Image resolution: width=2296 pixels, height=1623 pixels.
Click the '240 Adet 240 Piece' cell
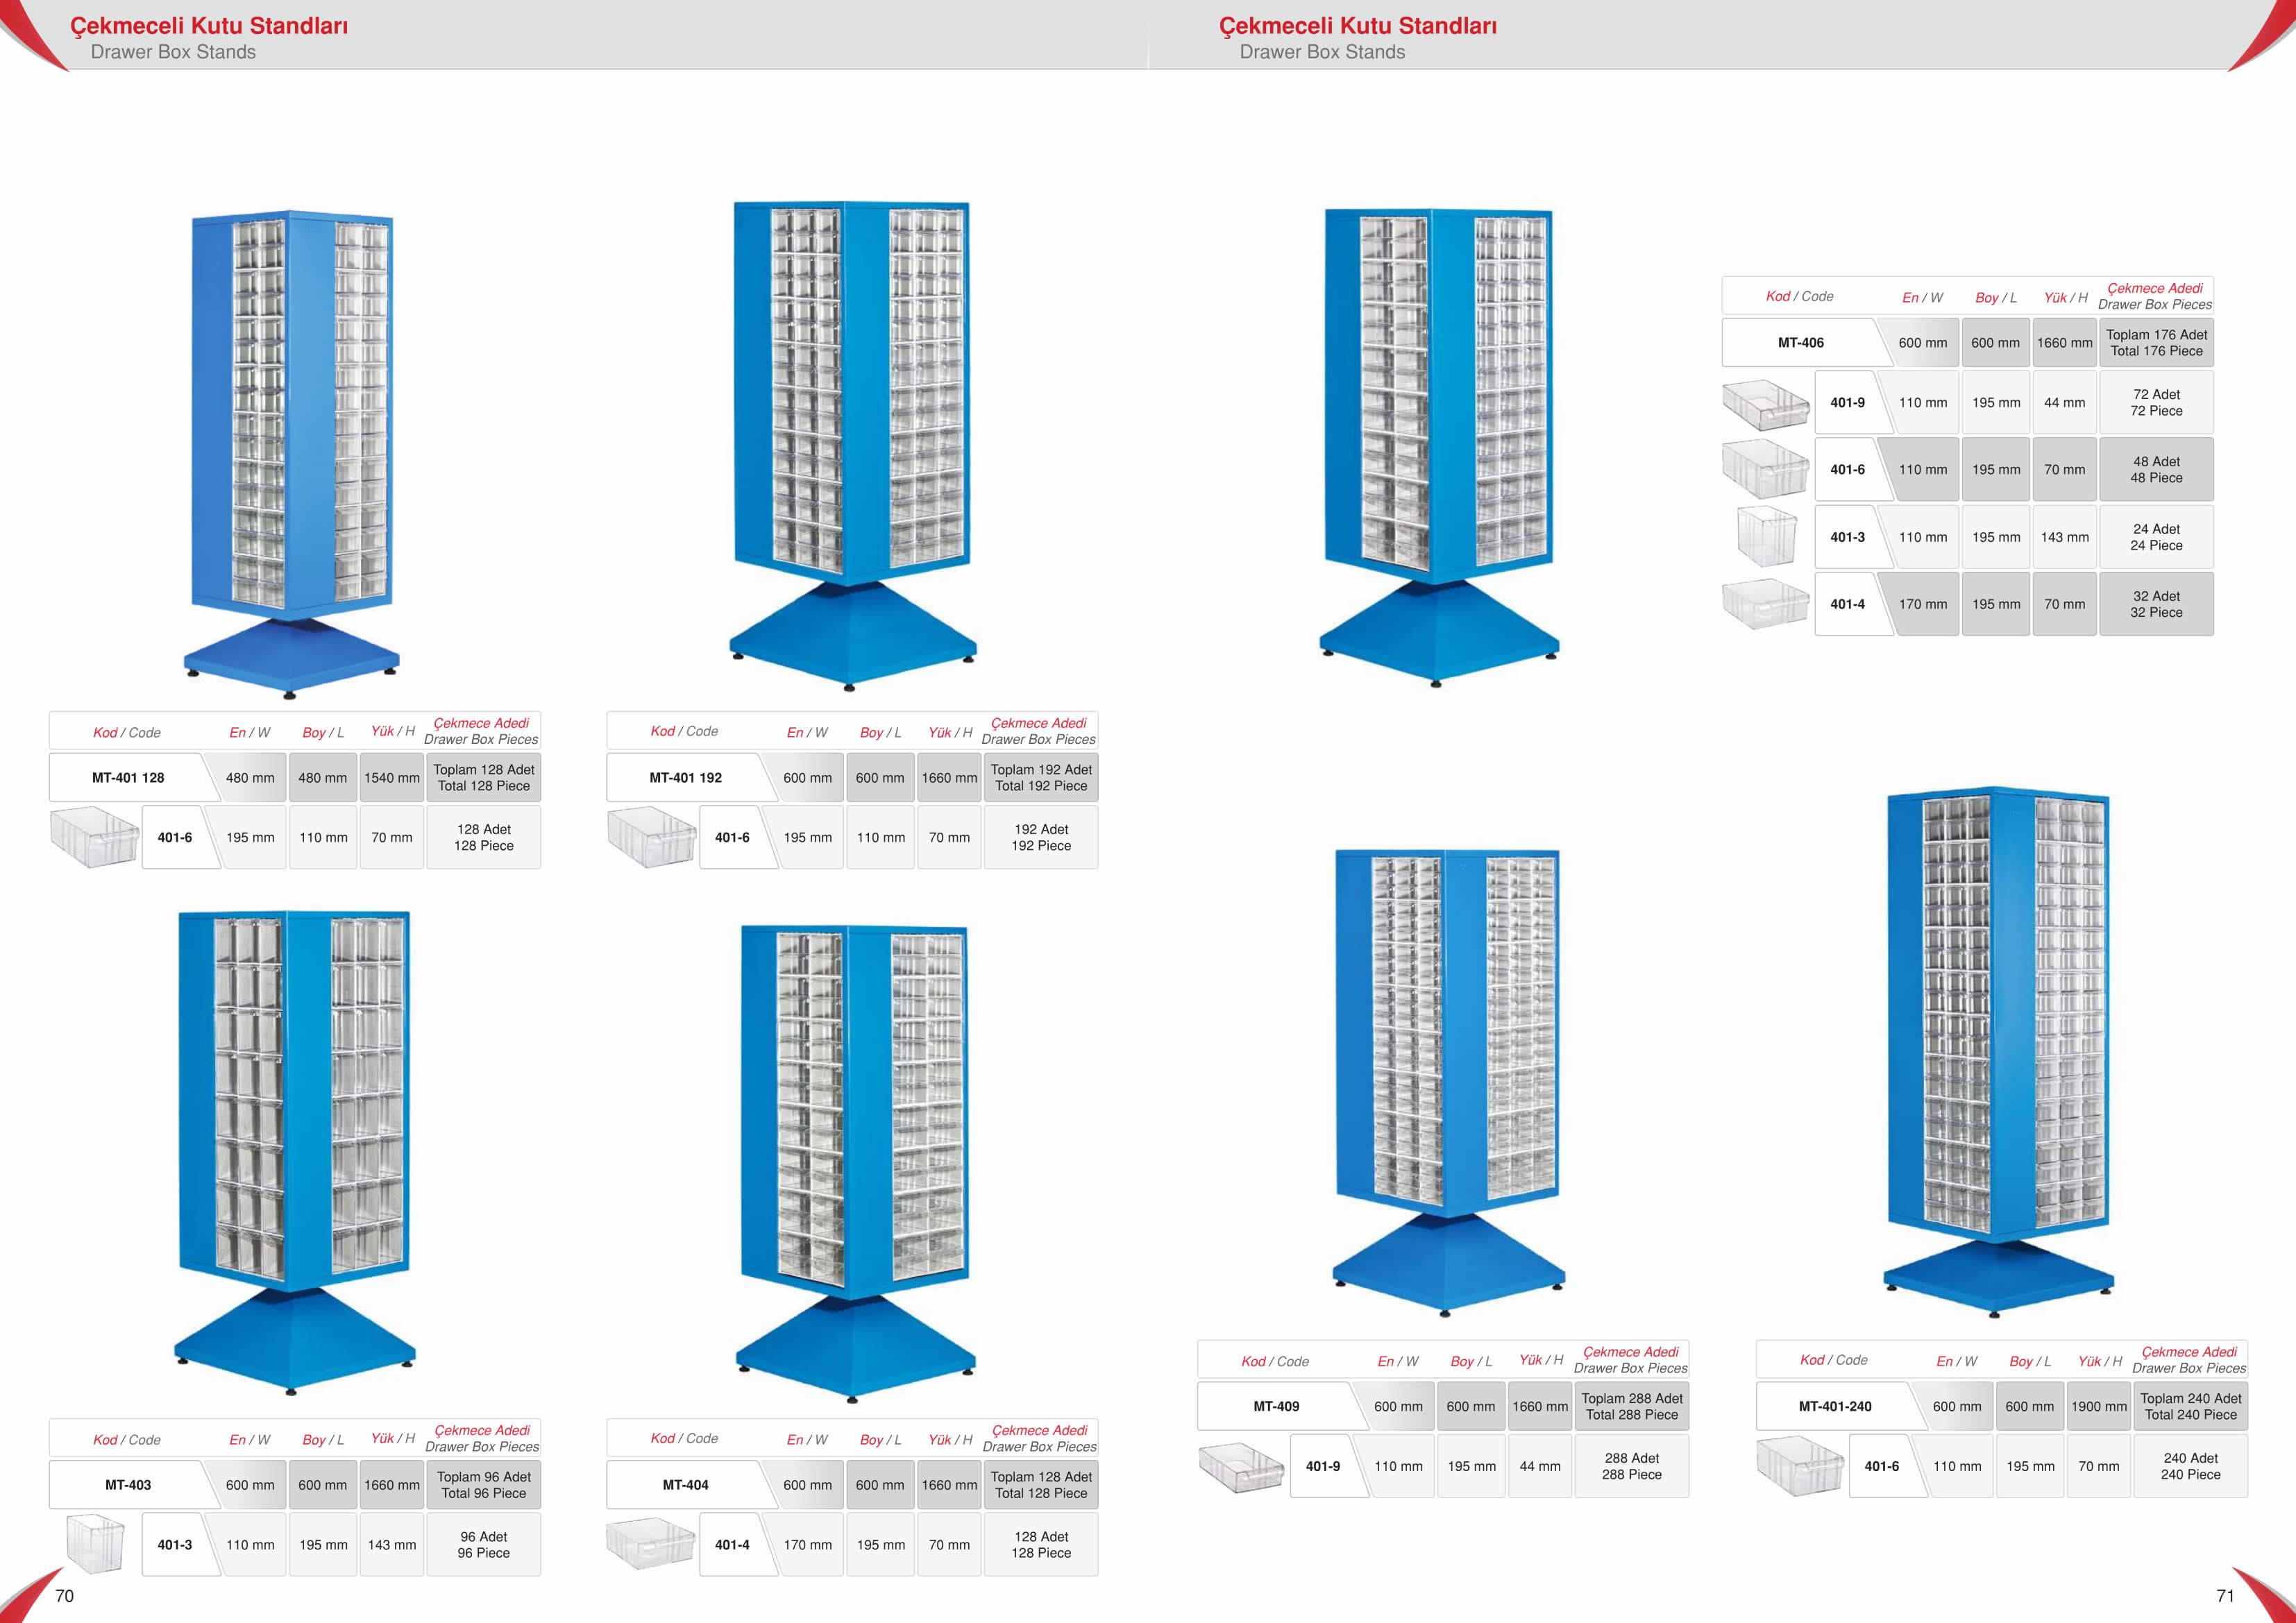click(x=2190, y=1466)
